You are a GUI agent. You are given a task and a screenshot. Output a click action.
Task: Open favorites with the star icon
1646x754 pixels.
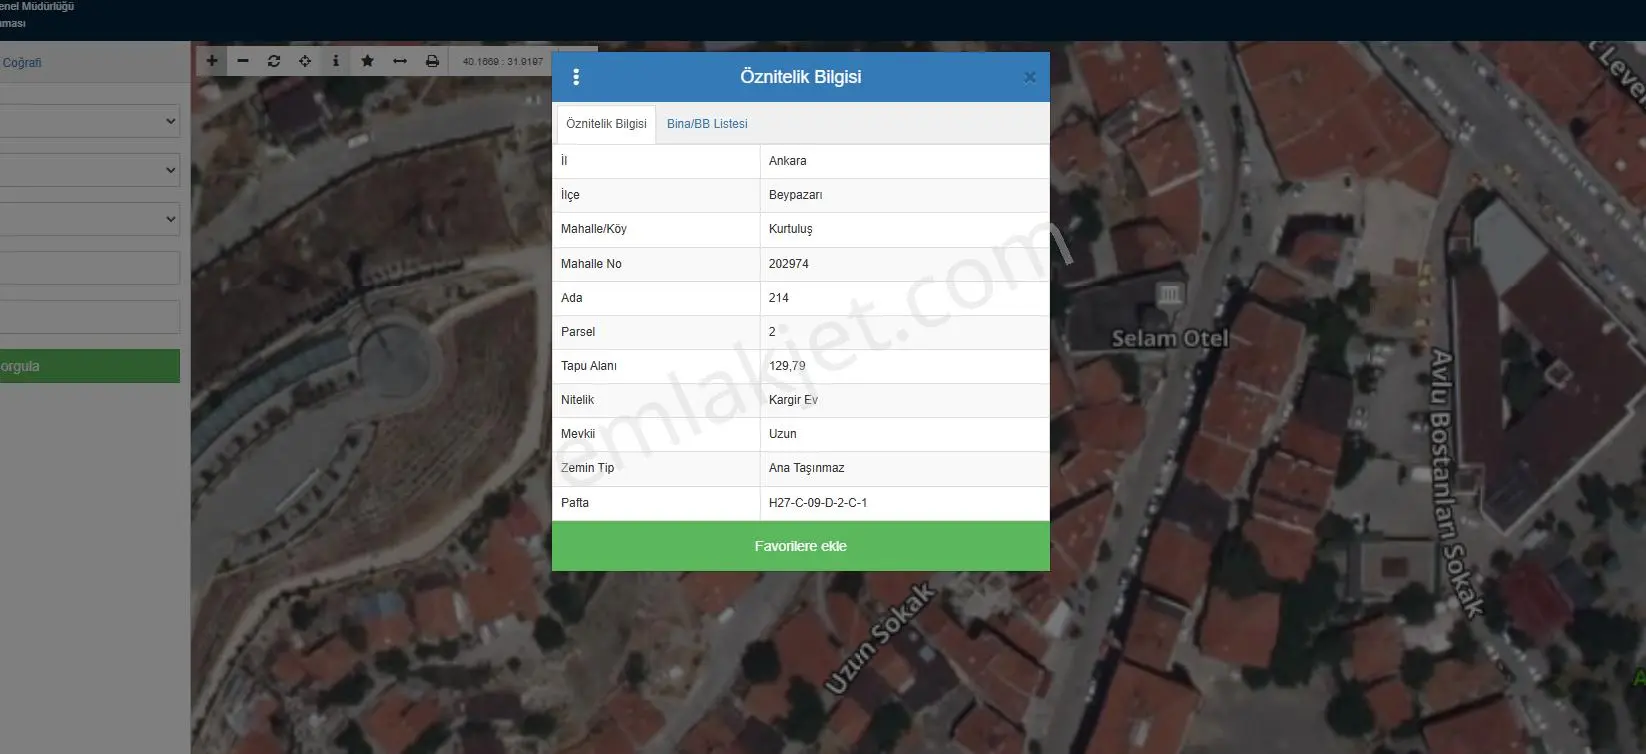[x=368, y=61]
